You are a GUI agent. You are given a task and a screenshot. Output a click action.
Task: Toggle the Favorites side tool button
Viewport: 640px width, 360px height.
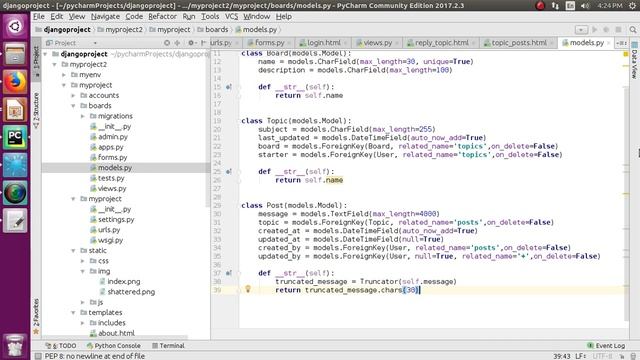coord(36,317)
